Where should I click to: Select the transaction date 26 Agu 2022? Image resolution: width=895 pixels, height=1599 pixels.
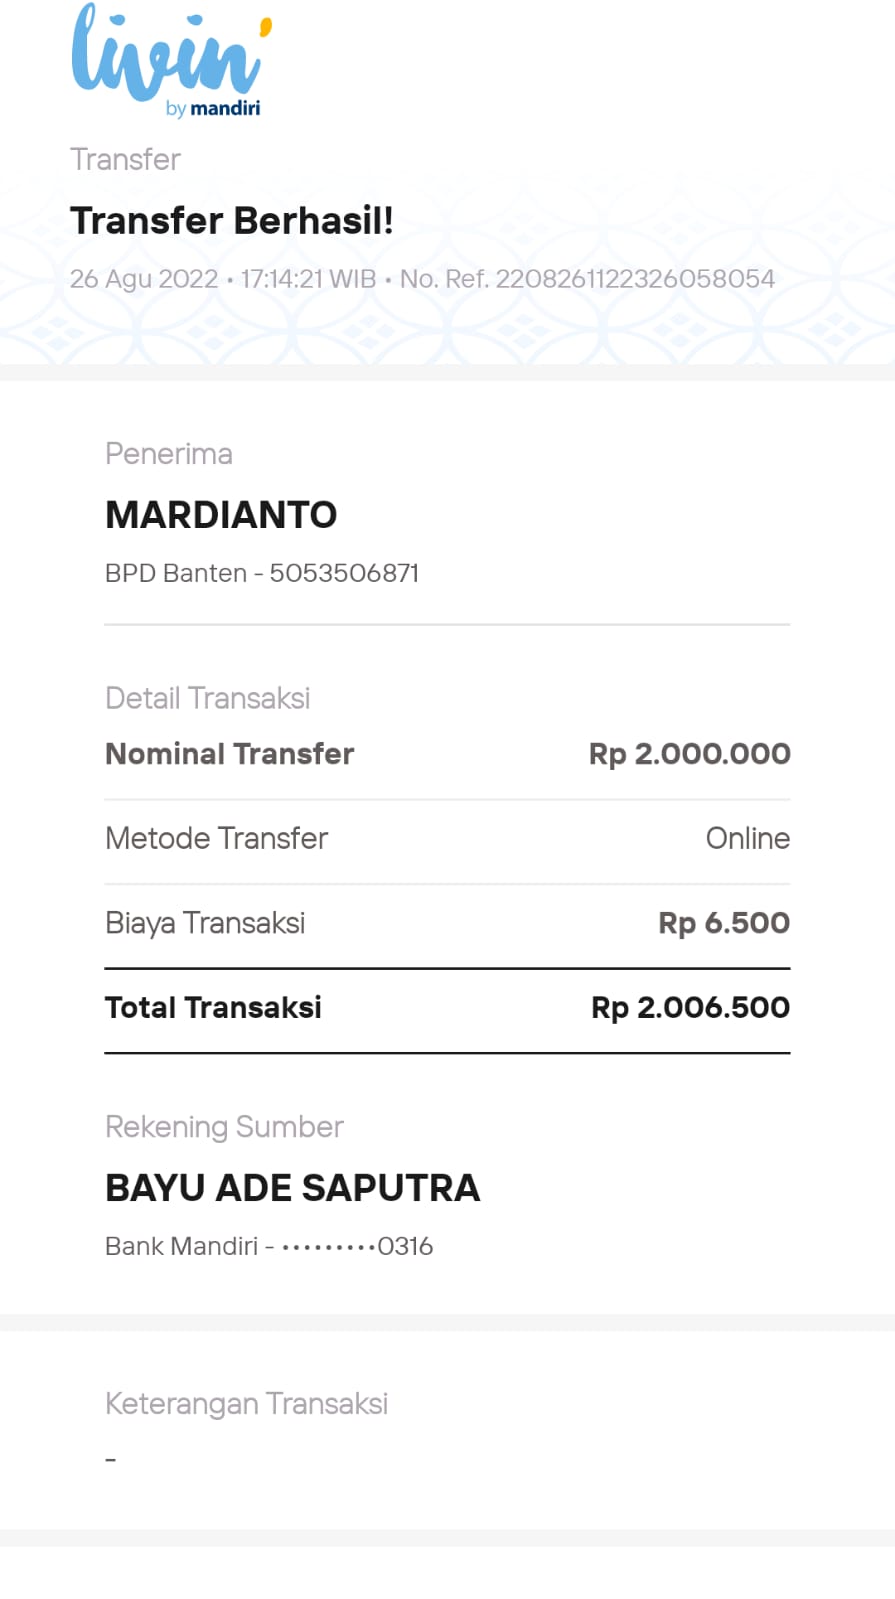click(144, 279)
